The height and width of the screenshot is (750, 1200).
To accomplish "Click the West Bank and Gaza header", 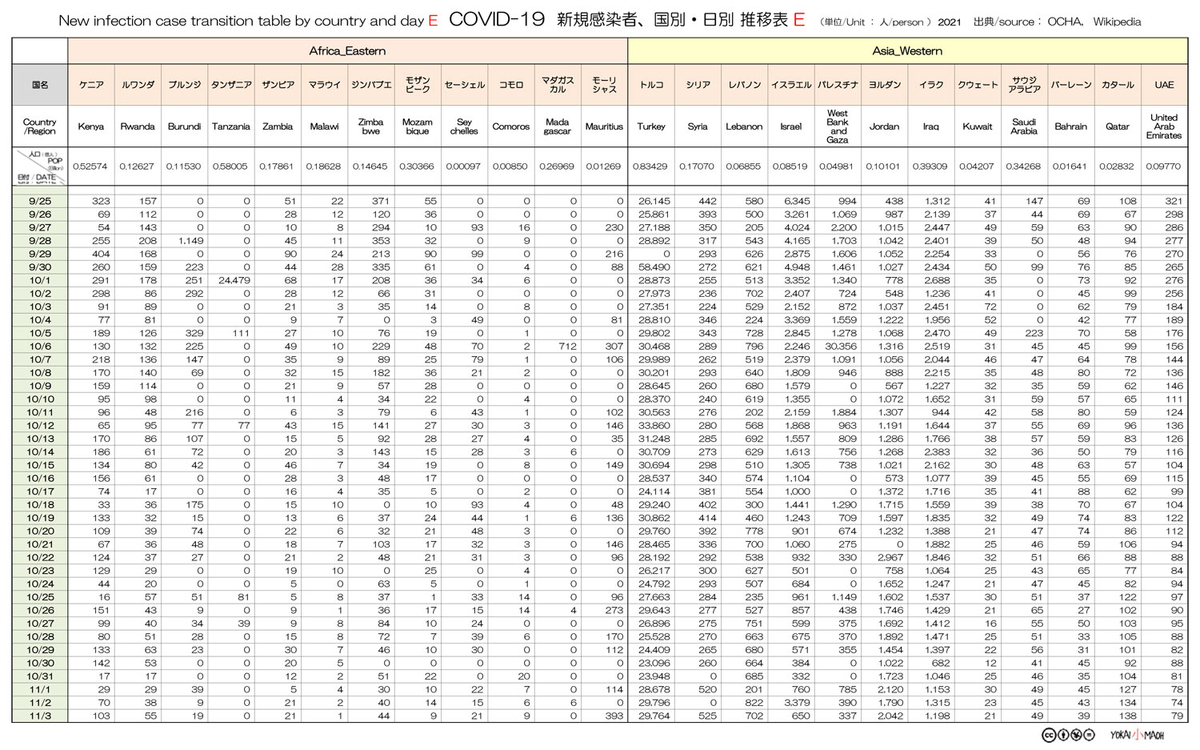I will pyautogui.click(x=838, y=127).
